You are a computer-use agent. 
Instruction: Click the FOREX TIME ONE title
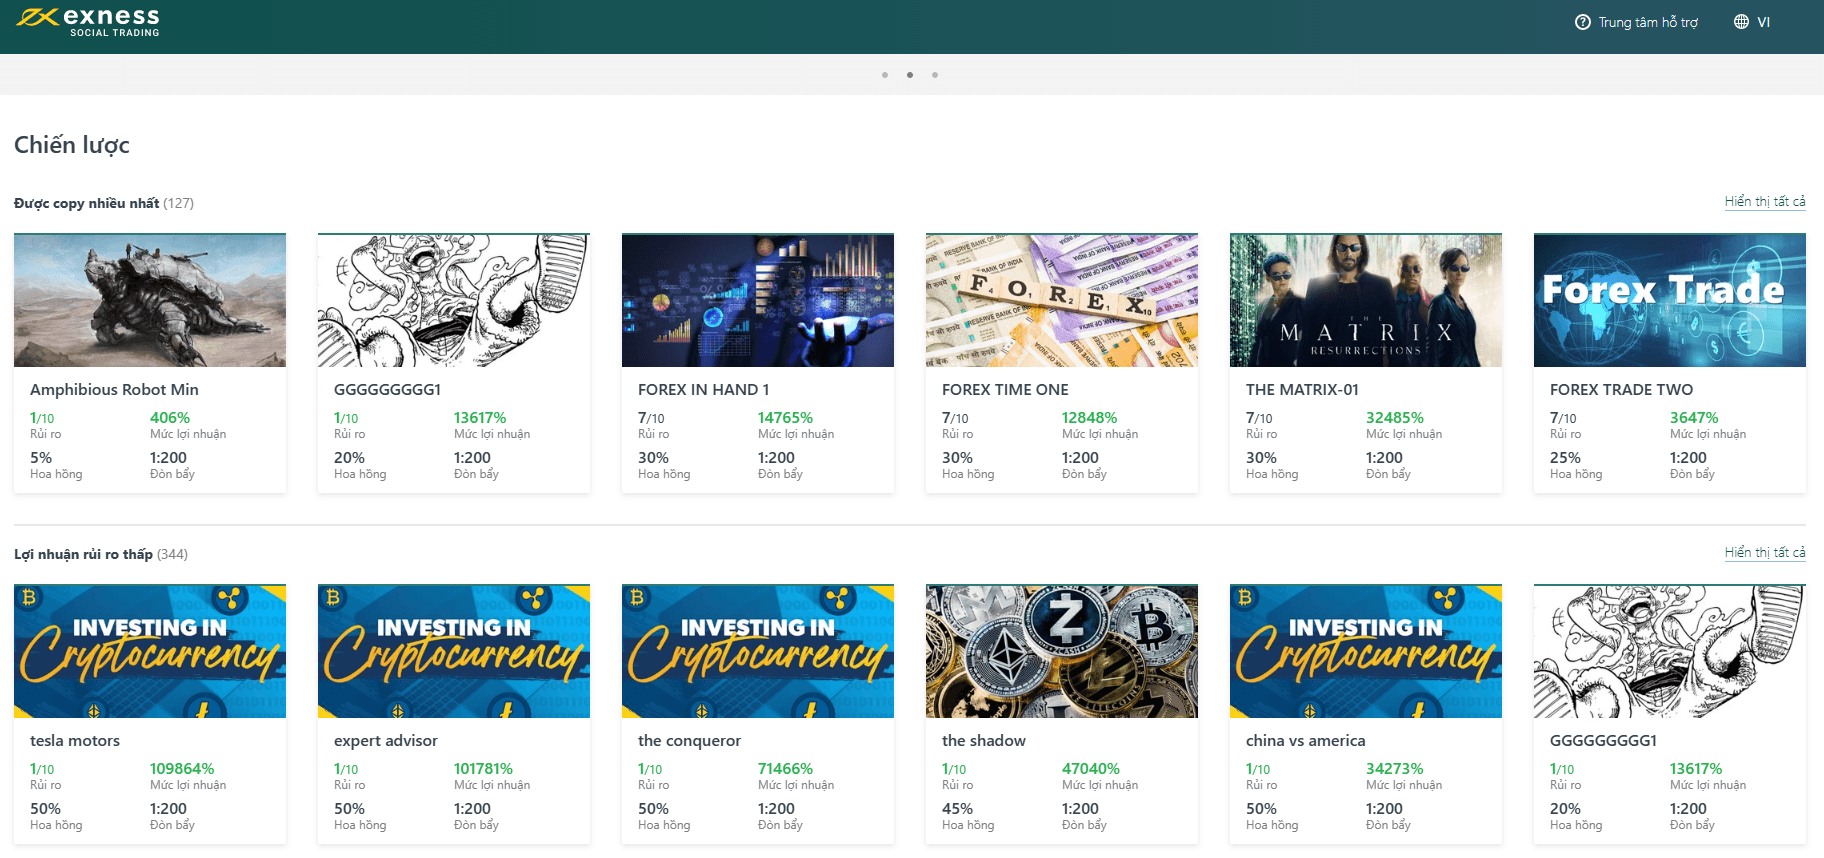click(1005, 389)
